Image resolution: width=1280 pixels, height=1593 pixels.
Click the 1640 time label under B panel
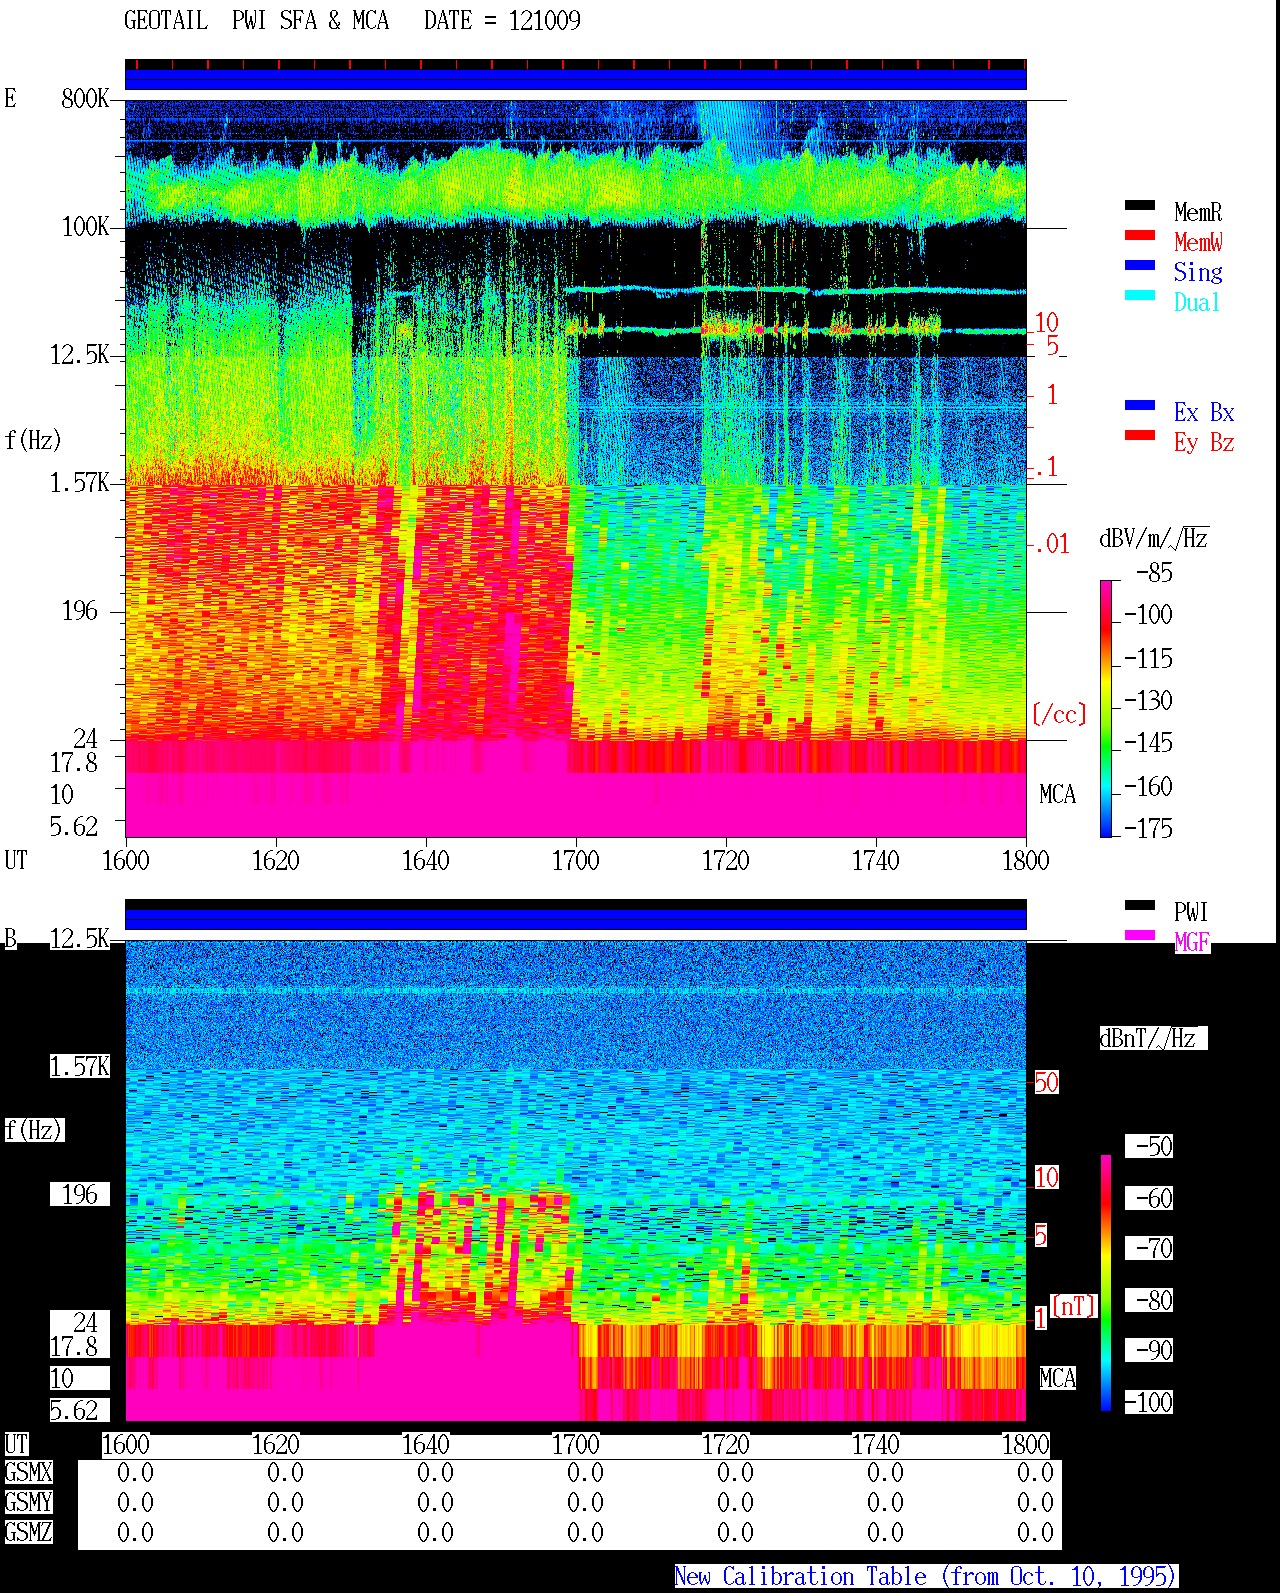425,1444
